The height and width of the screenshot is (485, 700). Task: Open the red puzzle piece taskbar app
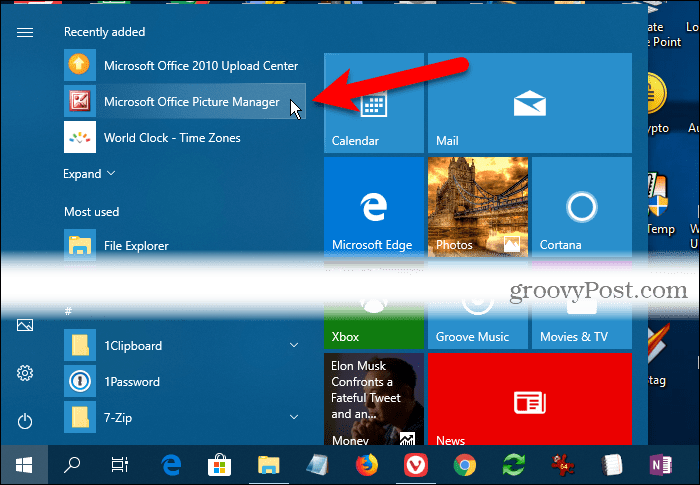562,465
